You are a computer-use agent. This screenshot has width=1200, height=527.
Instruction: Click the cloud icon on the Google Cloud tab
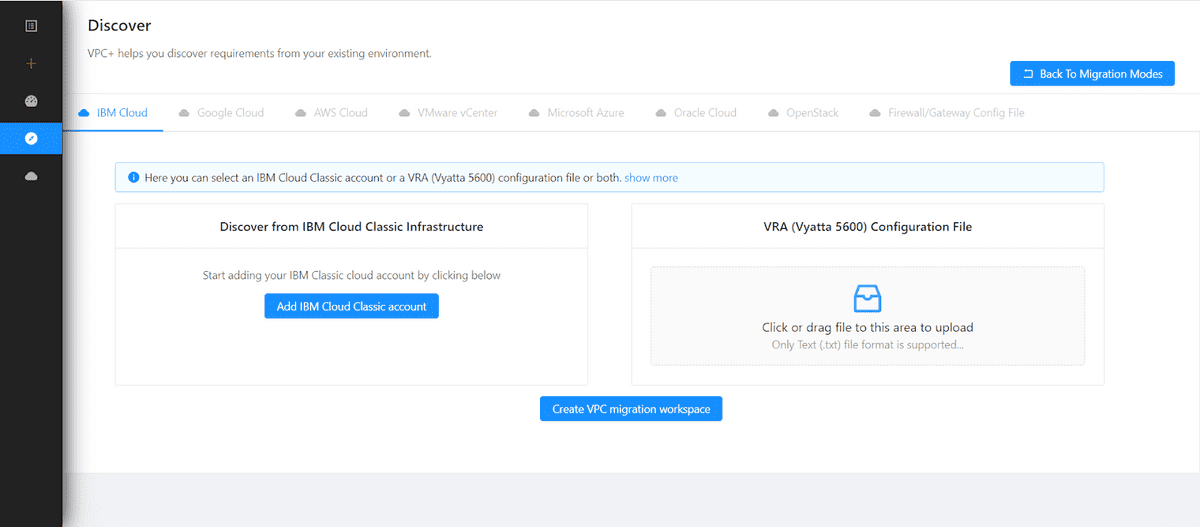point(184,113)
